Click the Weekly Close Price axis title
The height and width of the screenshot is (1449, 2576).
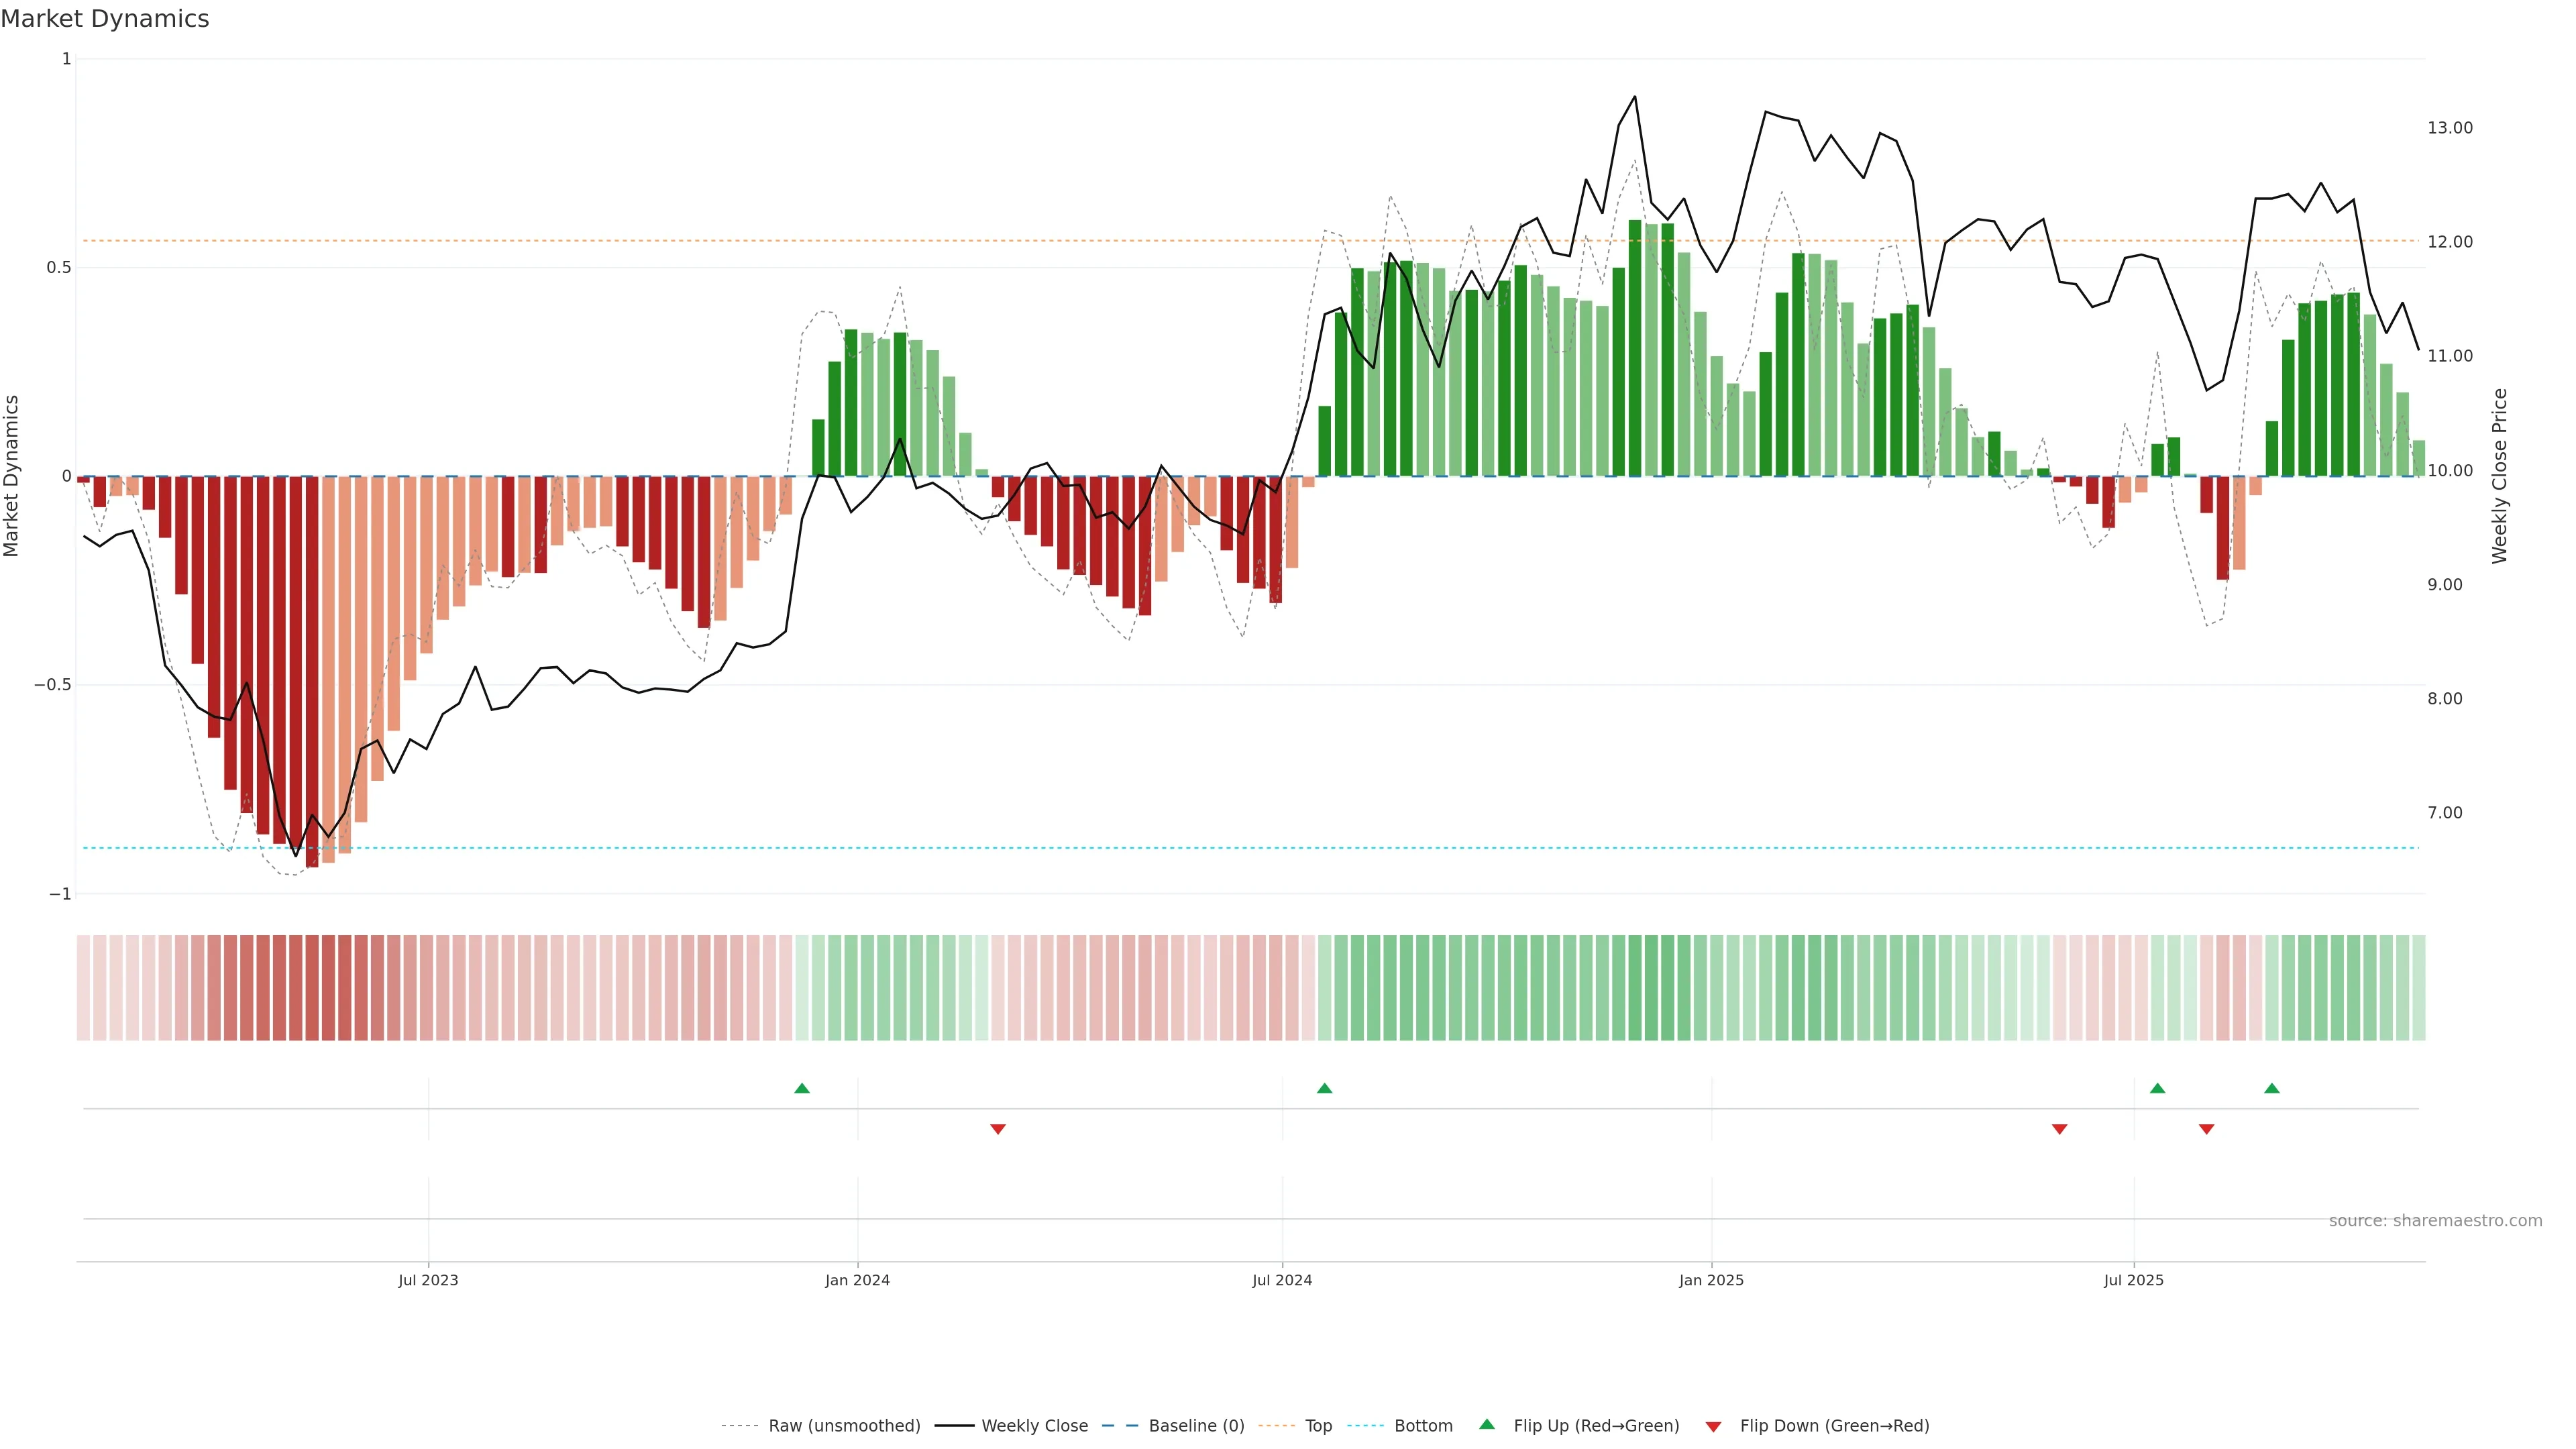tap(2500, 476)
